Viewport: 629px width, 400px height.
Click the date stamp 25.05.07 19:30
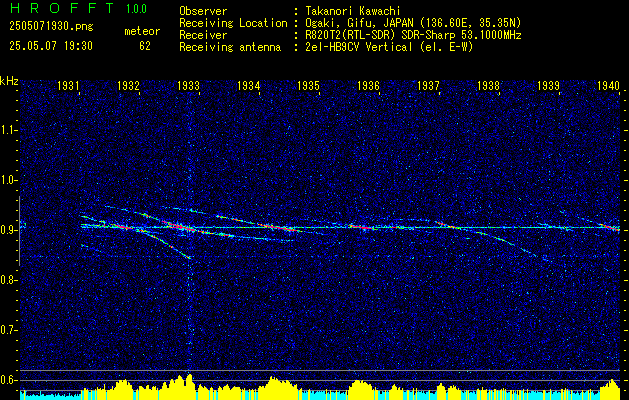[51, 46]
